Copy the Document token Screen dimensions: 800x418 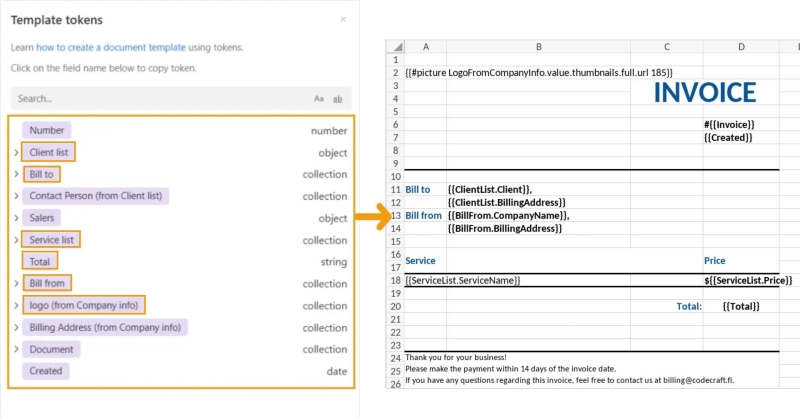point(51,349)
